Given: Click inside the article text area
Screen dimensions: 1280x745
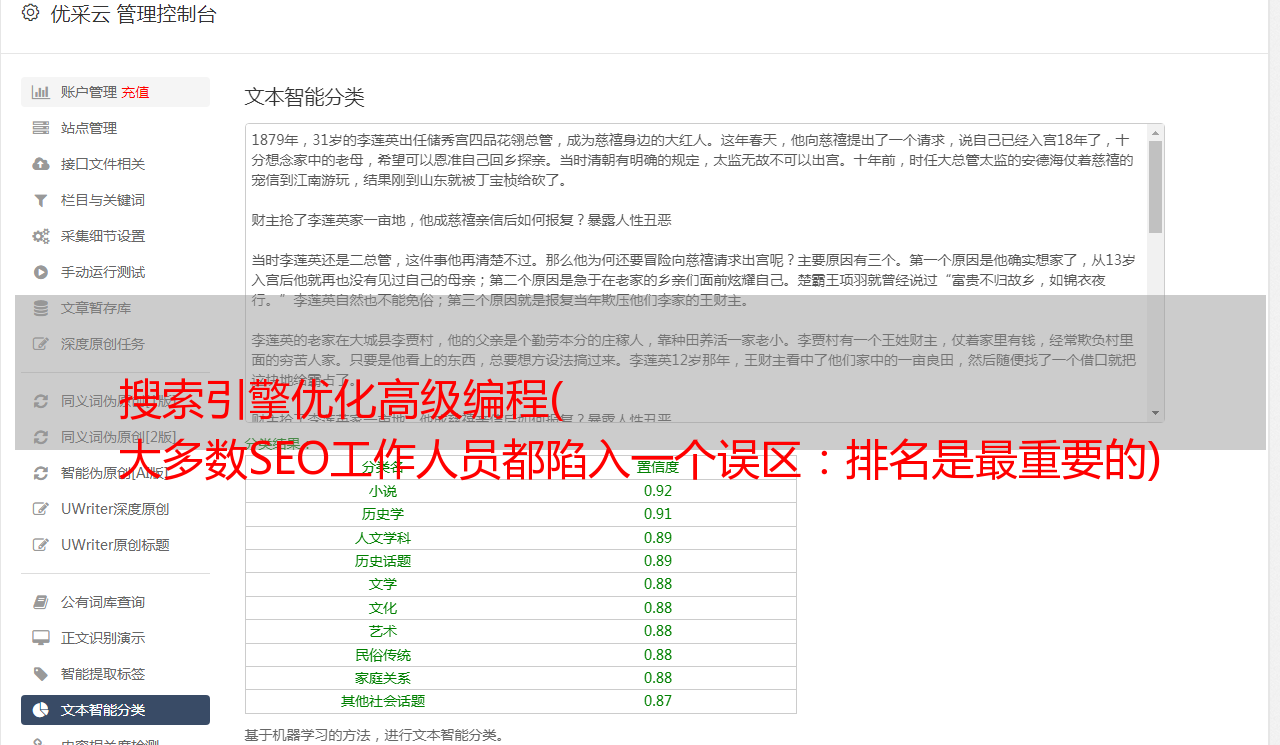Looking at the screenshot, I should pyautogui.click(x=696, y=273).
